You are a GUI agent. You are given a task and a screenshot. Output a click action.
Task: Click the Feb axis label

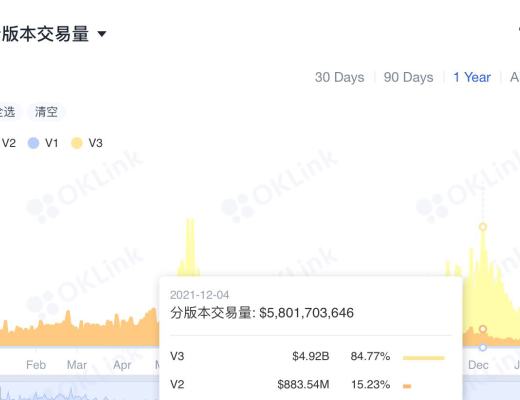(36, 365)
